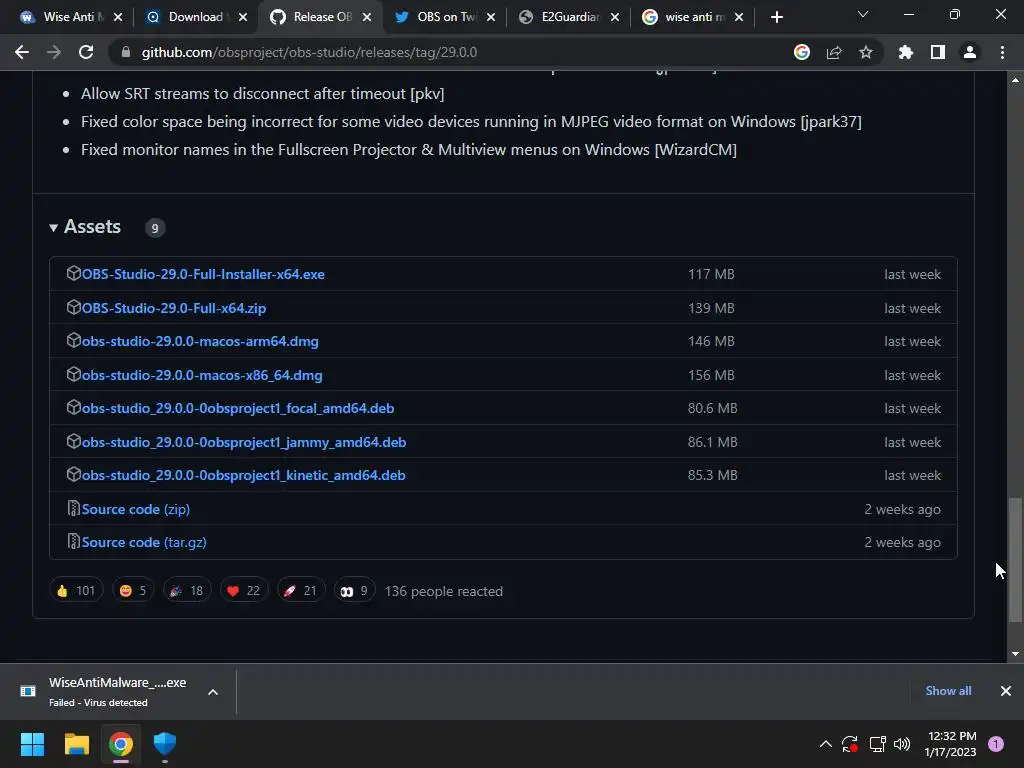Click the vertical page scrollbar thumb
The width and height of the screenshot is (1024, 768).
coord(1015,560)
